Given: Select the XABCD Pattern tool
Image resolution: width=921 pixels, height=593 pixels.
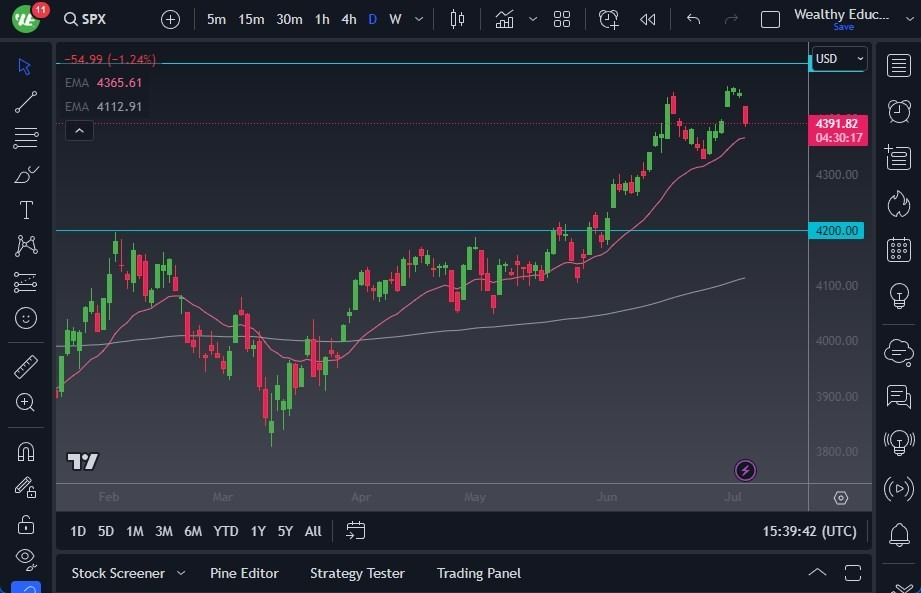Looking at the screenshot, I should [25, 246].
